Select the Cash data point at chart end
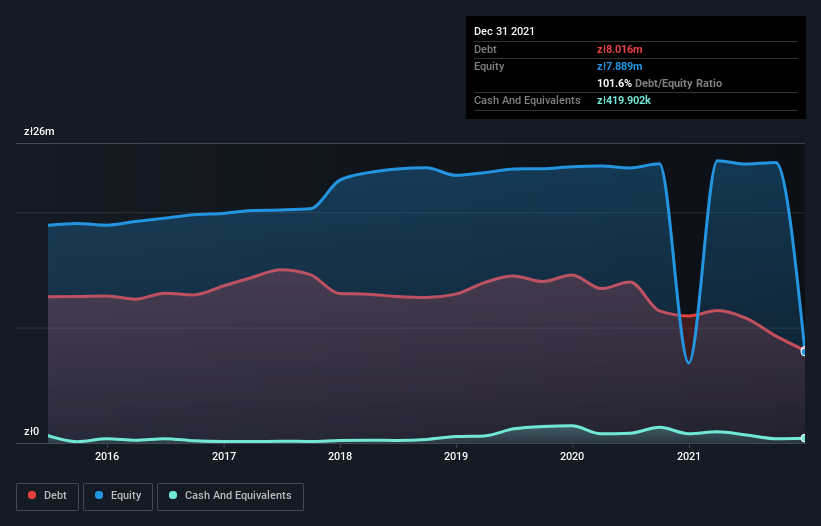This screenshot has width=821, height=526. point(804,438)
